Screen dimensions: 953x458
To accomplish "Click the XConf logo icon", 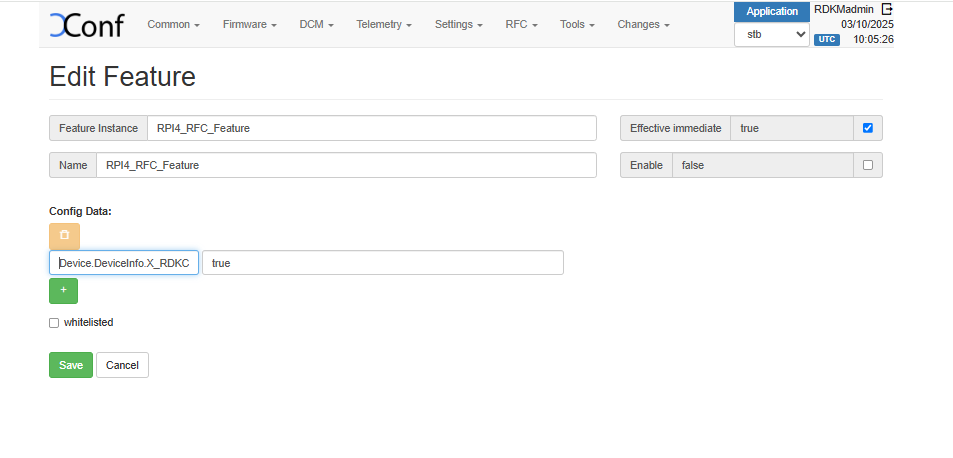I will coord(87,25).
